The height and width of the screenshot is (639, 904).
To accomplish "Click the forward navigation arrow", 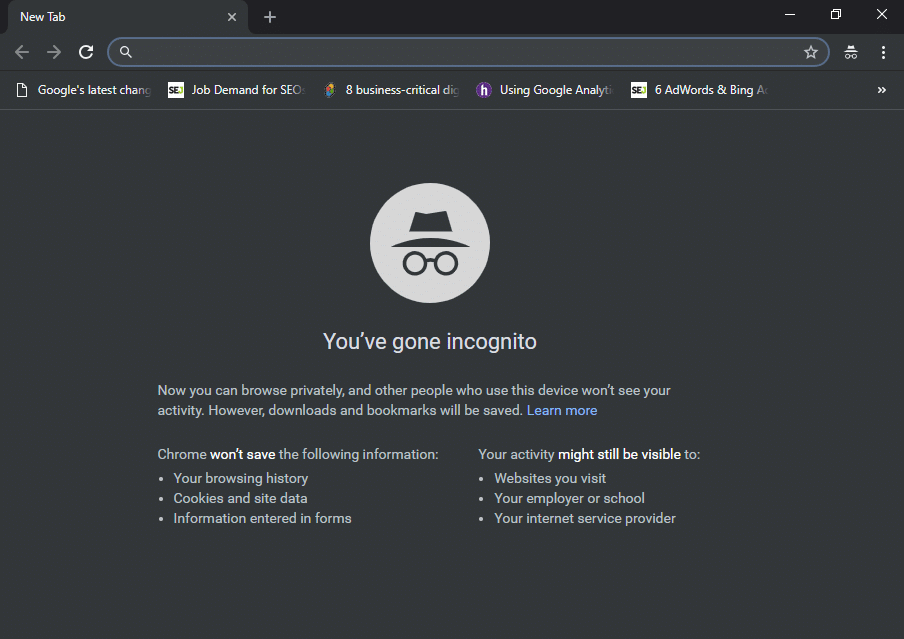I will [54, 52].
